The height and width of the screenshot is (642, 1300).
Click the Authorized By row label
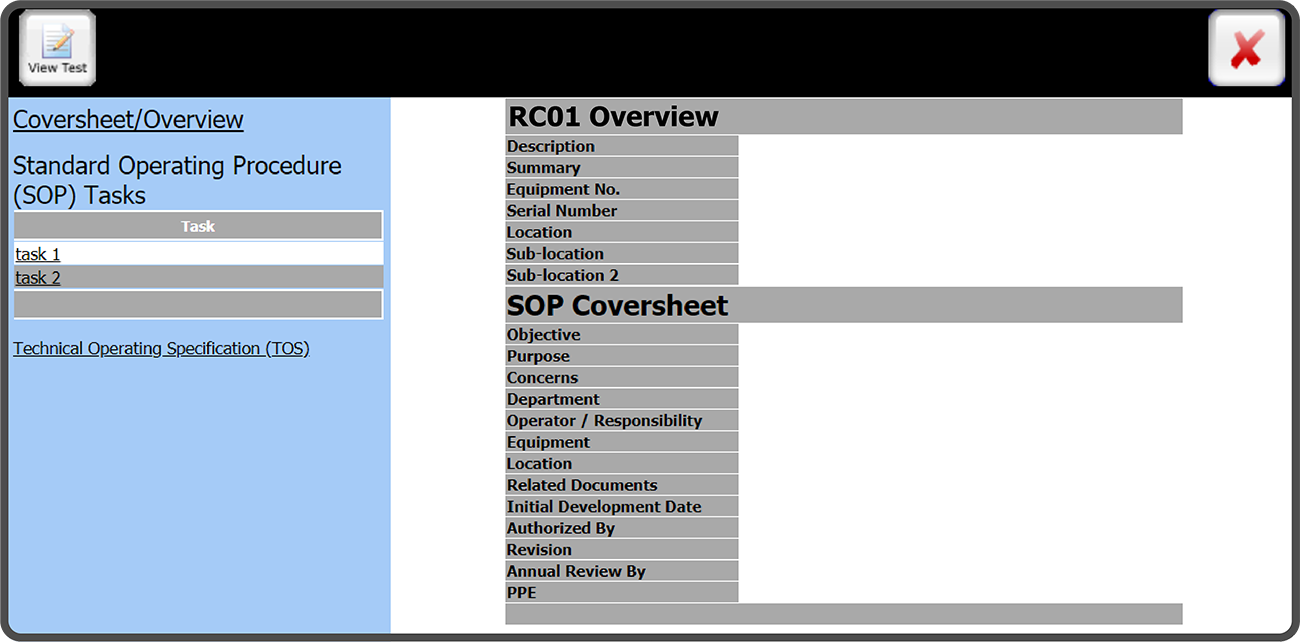(x=560, y=528)
